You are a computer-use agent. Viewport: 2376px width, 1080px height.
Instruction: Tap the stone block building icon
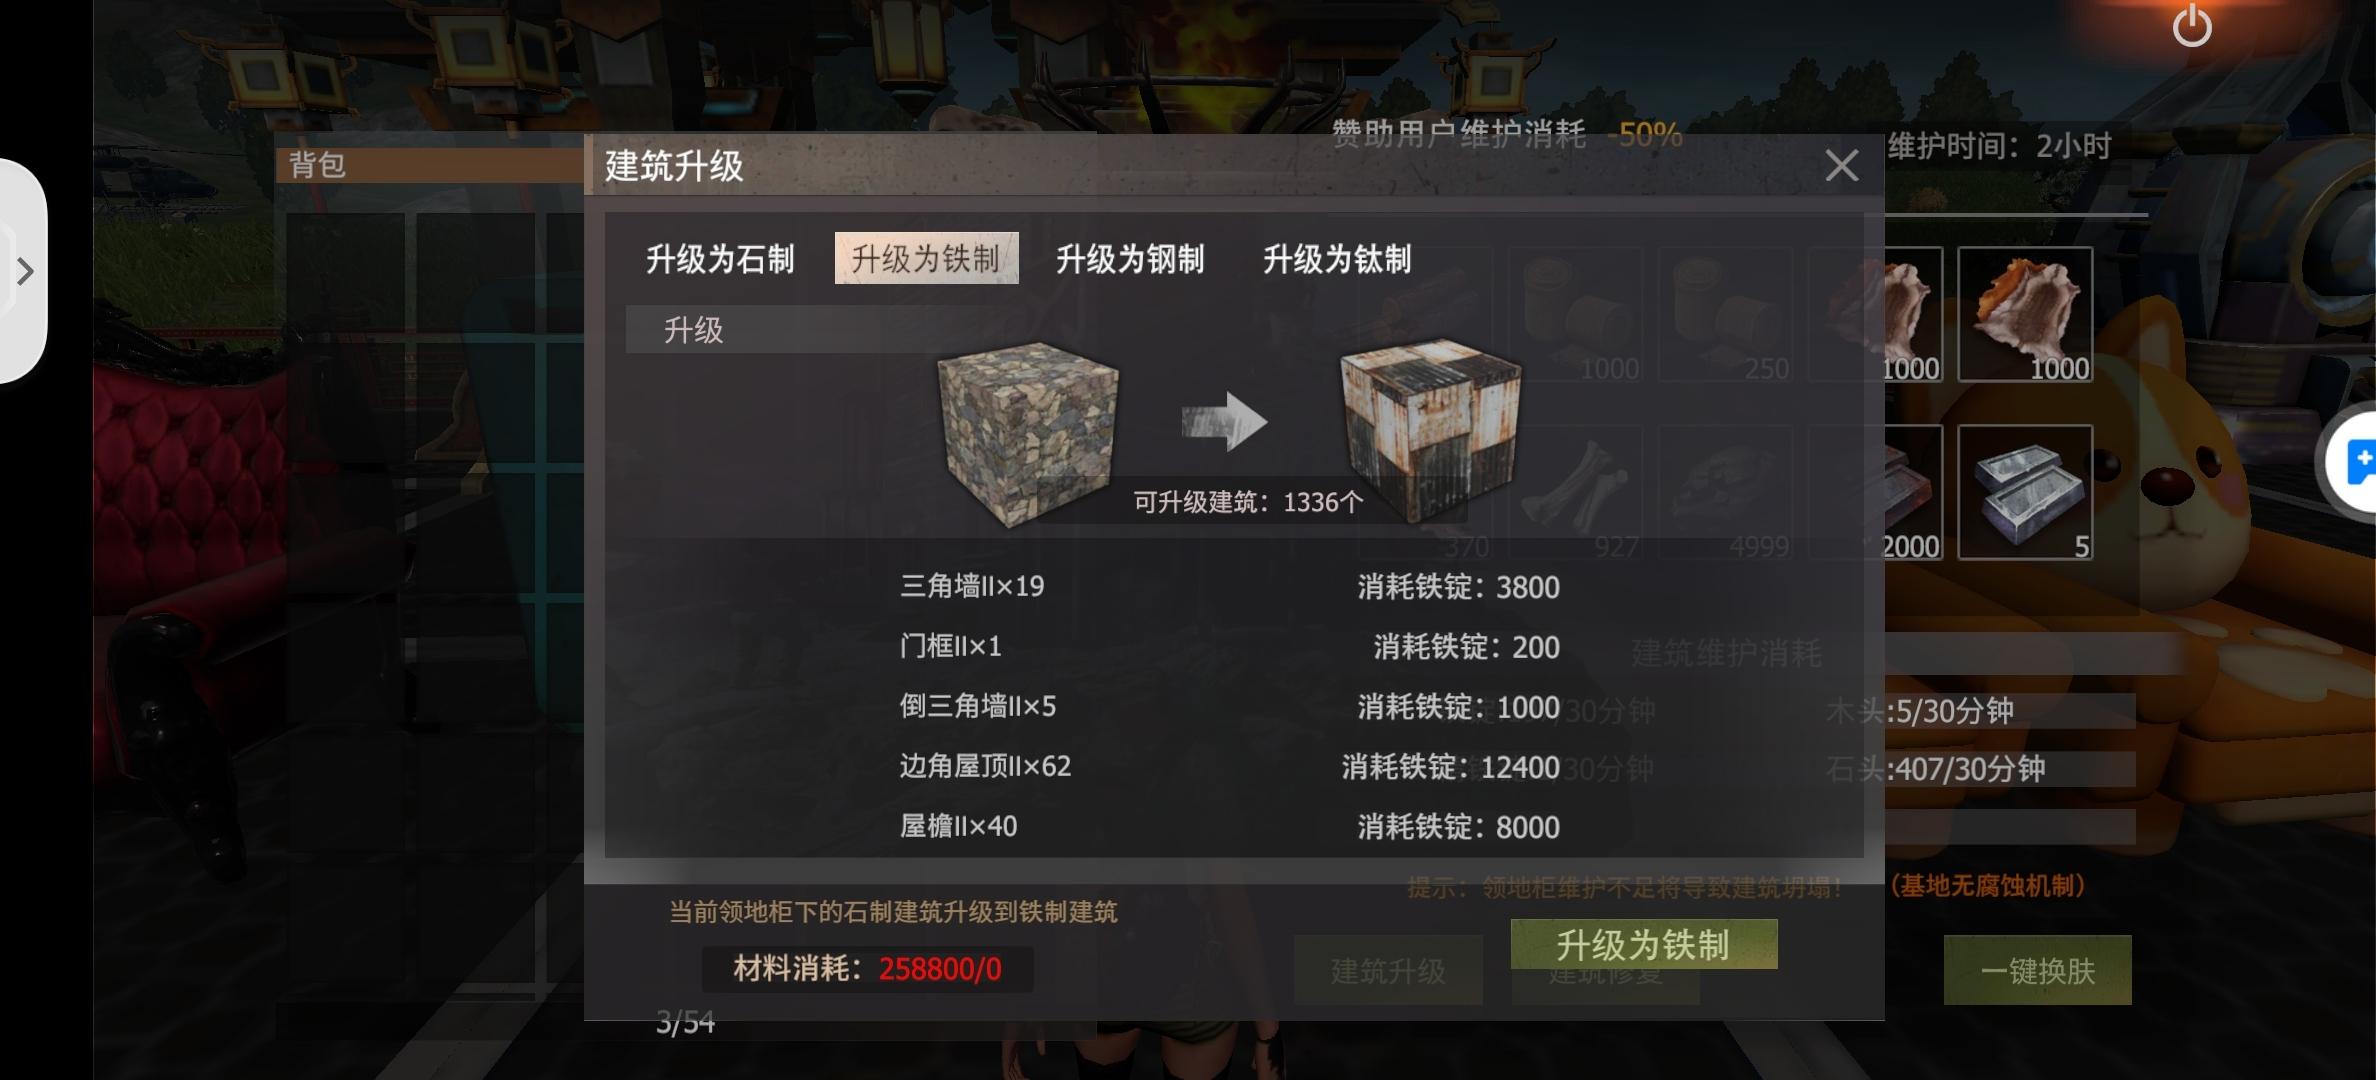point(1027,432)
